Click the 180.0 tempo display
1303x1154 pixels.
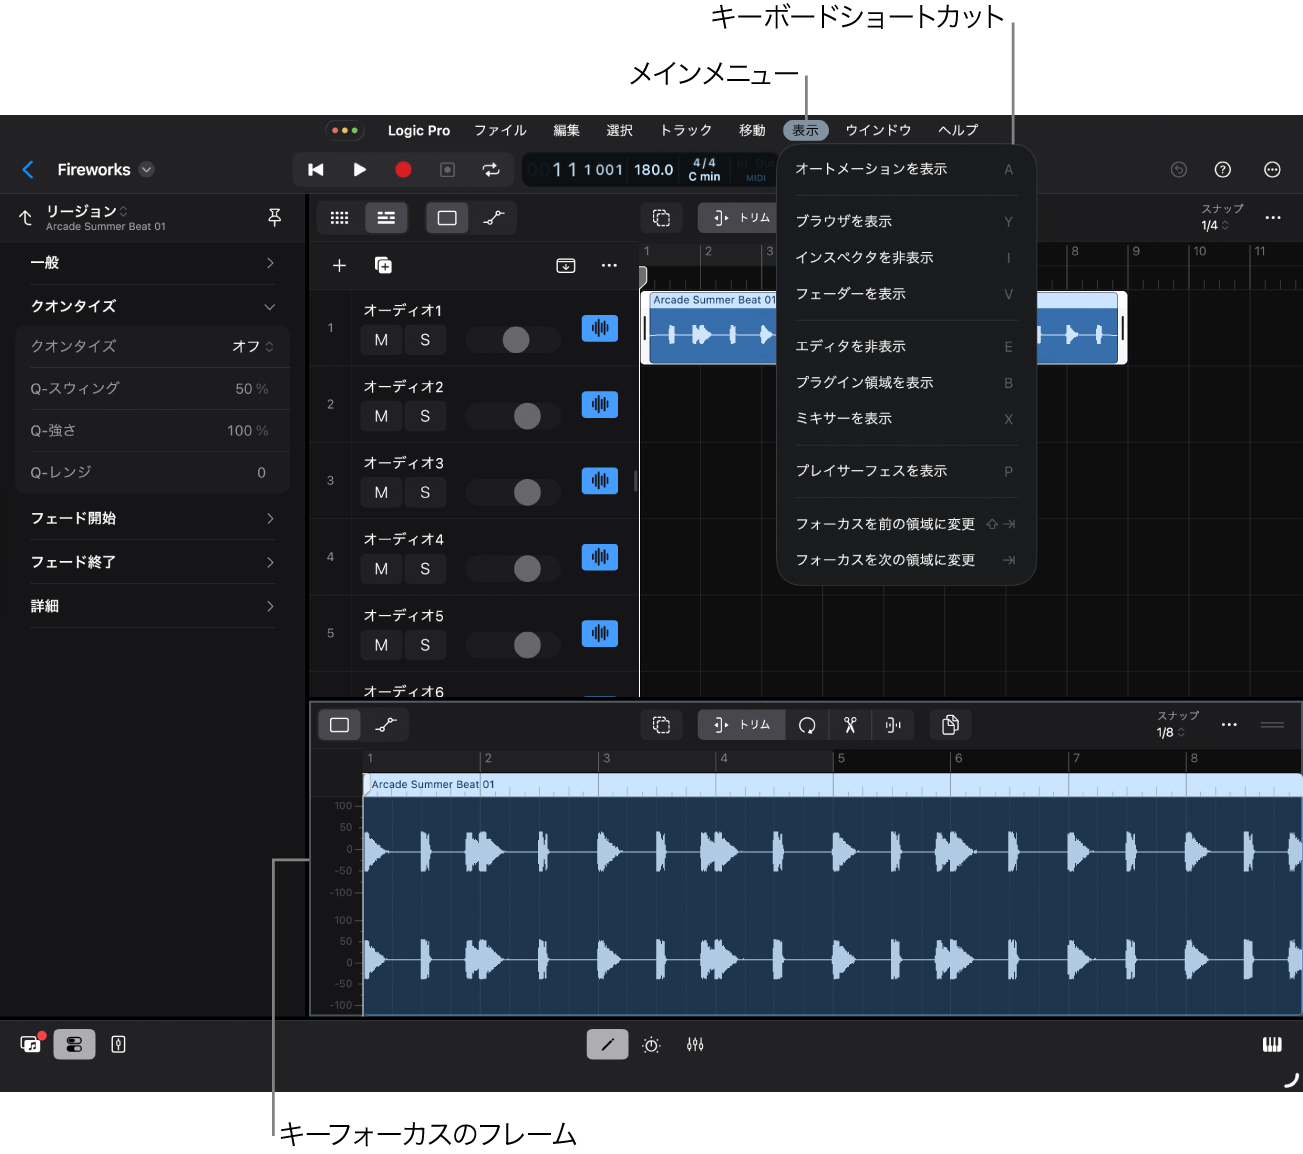click(x=653, y=170)
